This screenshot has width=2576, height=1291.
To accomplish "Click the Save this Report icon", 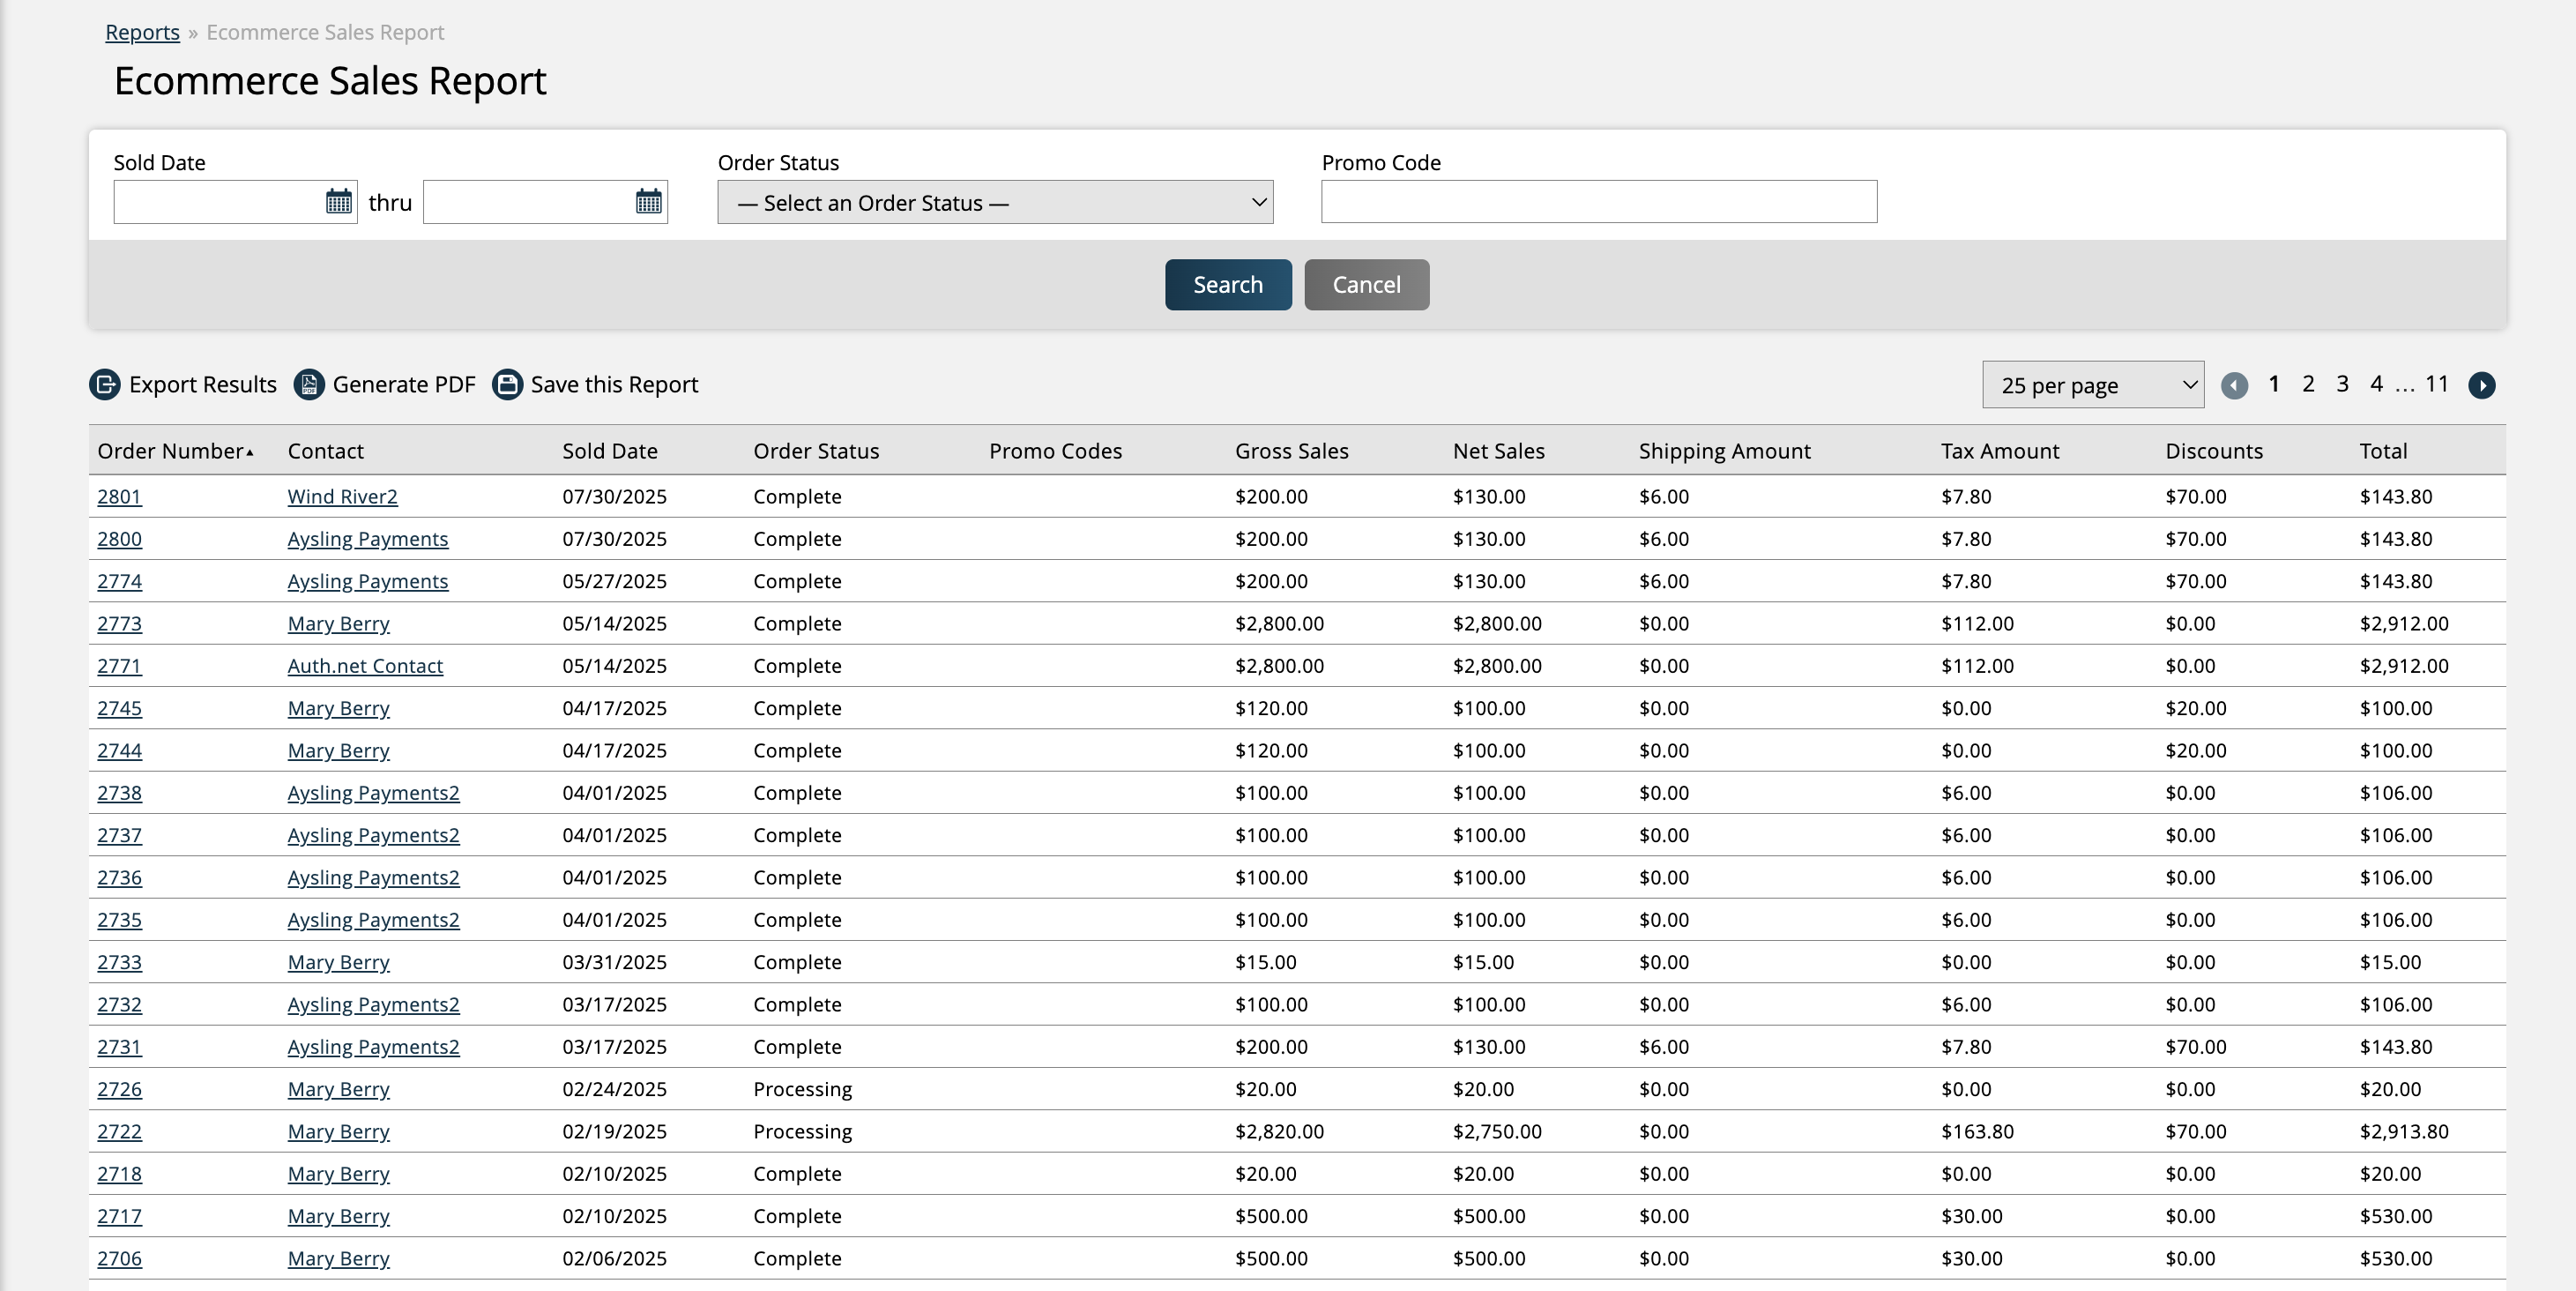I will (x=507, y=384).
